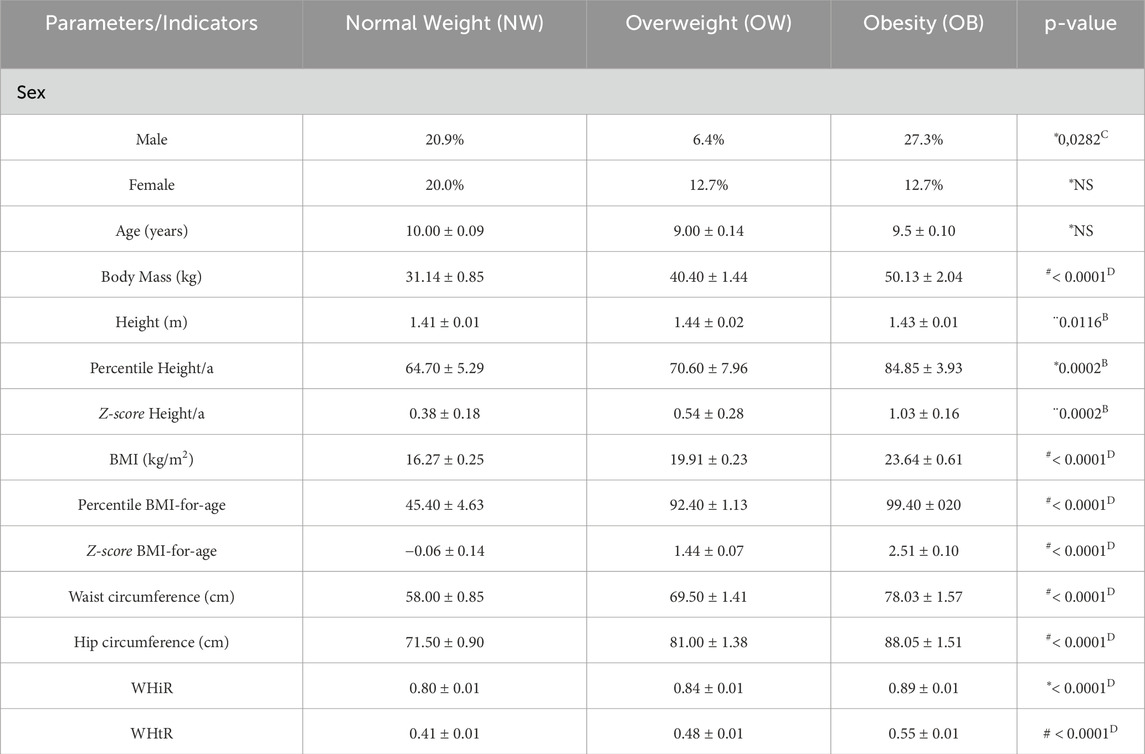Click the Age (years) row label
1145x754 pixels.
(x=151, y=231)
